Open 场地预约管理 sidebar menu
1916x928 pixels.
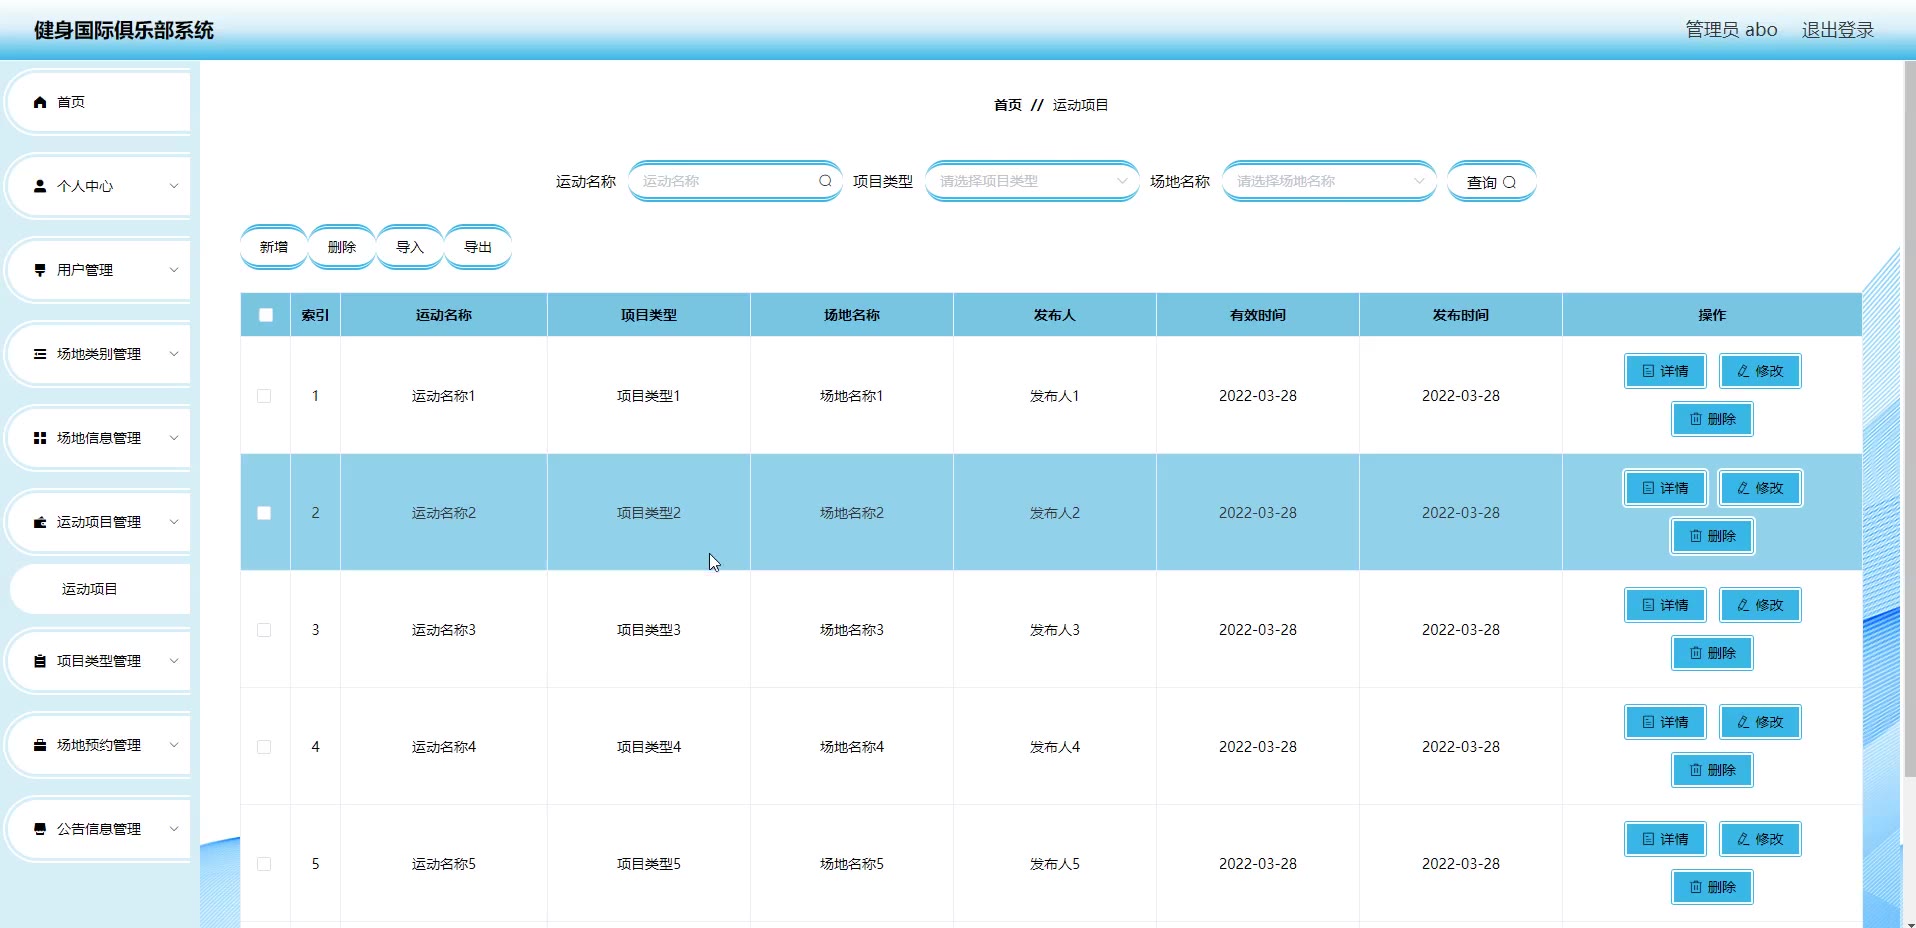point(99,745)
